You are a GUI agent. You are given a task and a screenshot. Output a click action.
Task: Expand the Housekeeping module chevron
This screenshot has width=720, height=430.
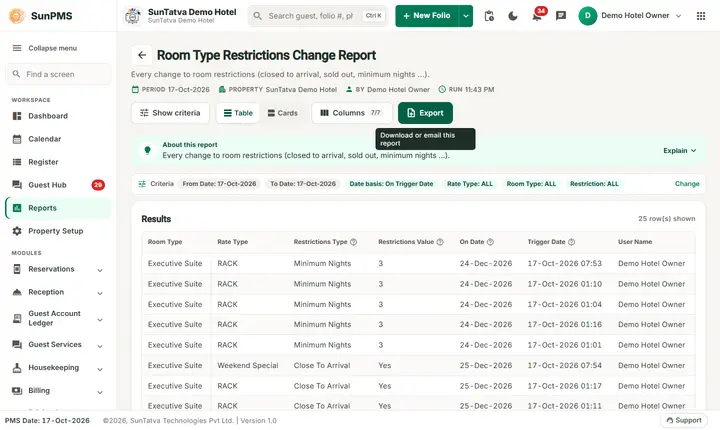tap(100, 369)
